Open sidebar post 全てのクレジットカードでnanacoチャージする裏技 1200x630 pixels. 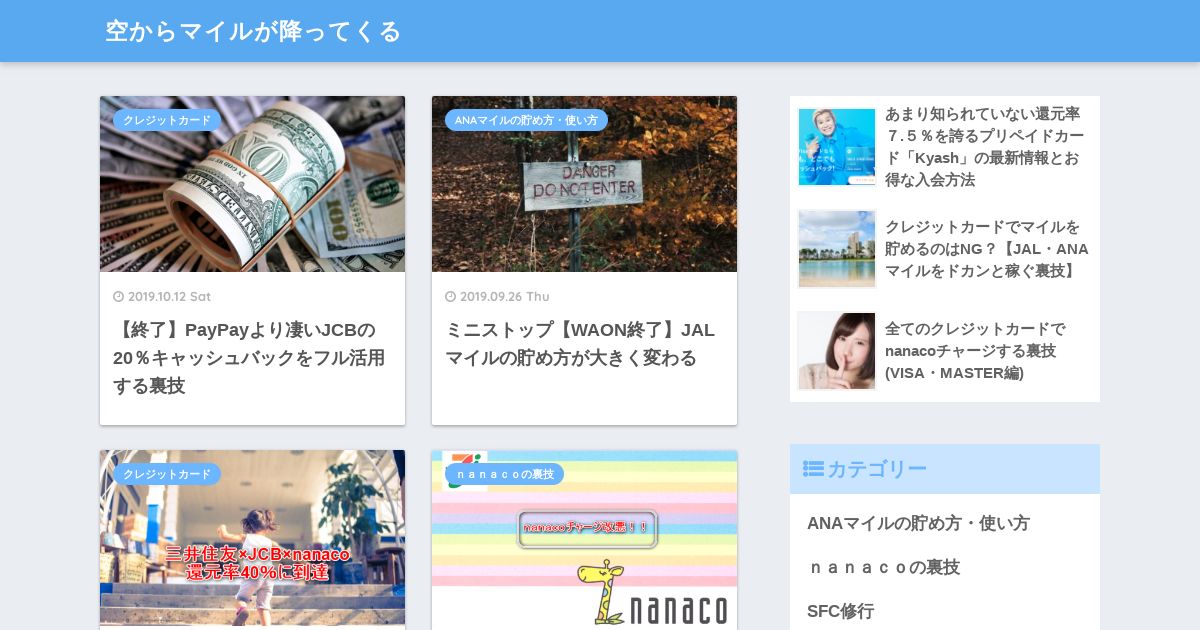(975, 351)
